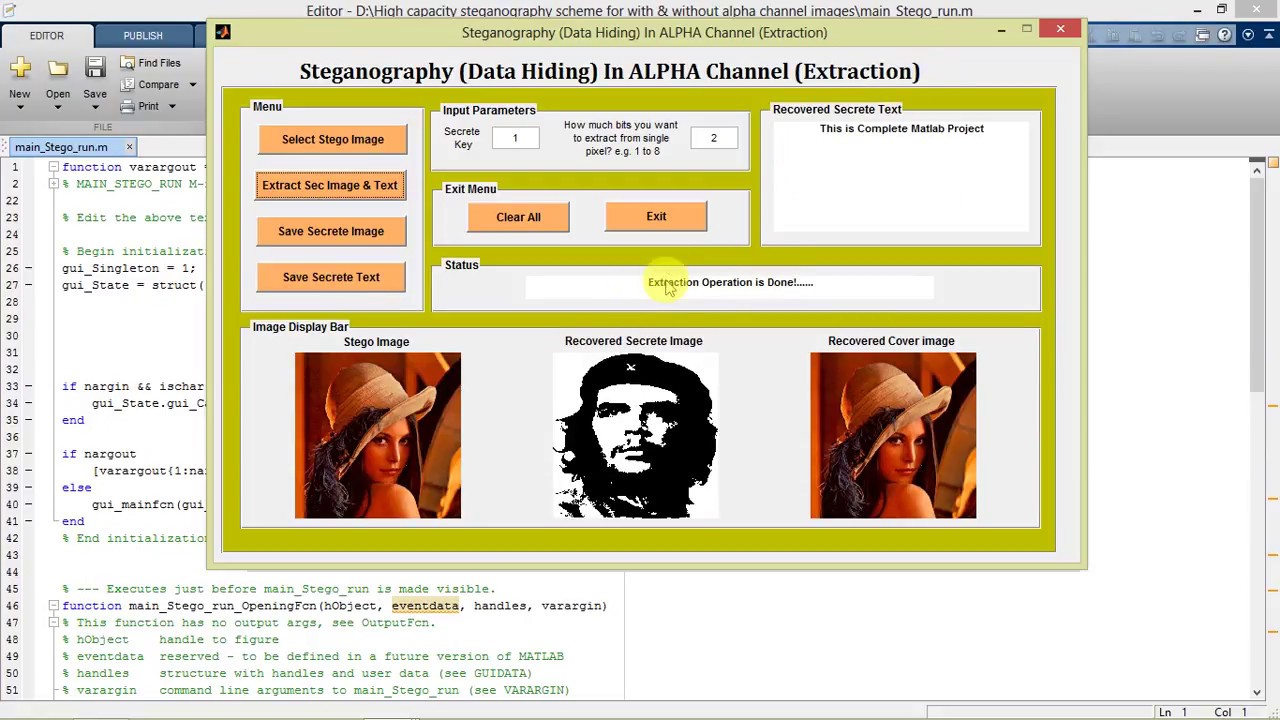Close the main_Stego_run.m editor tab

129,147
